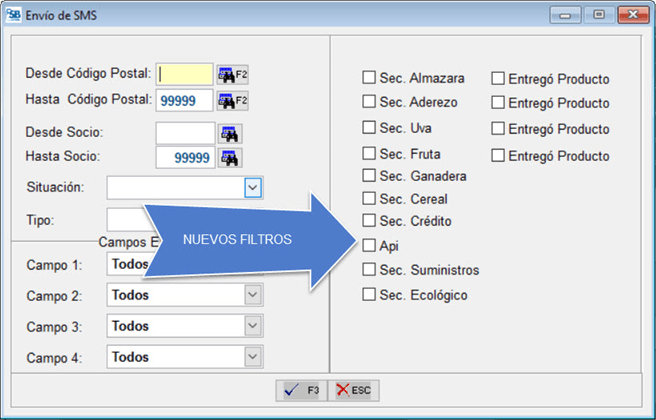The width and height of the screenshot is (656, 420).
Task: Check the Api checkbox
Action: pyautogui.click(x=369, y=246)
